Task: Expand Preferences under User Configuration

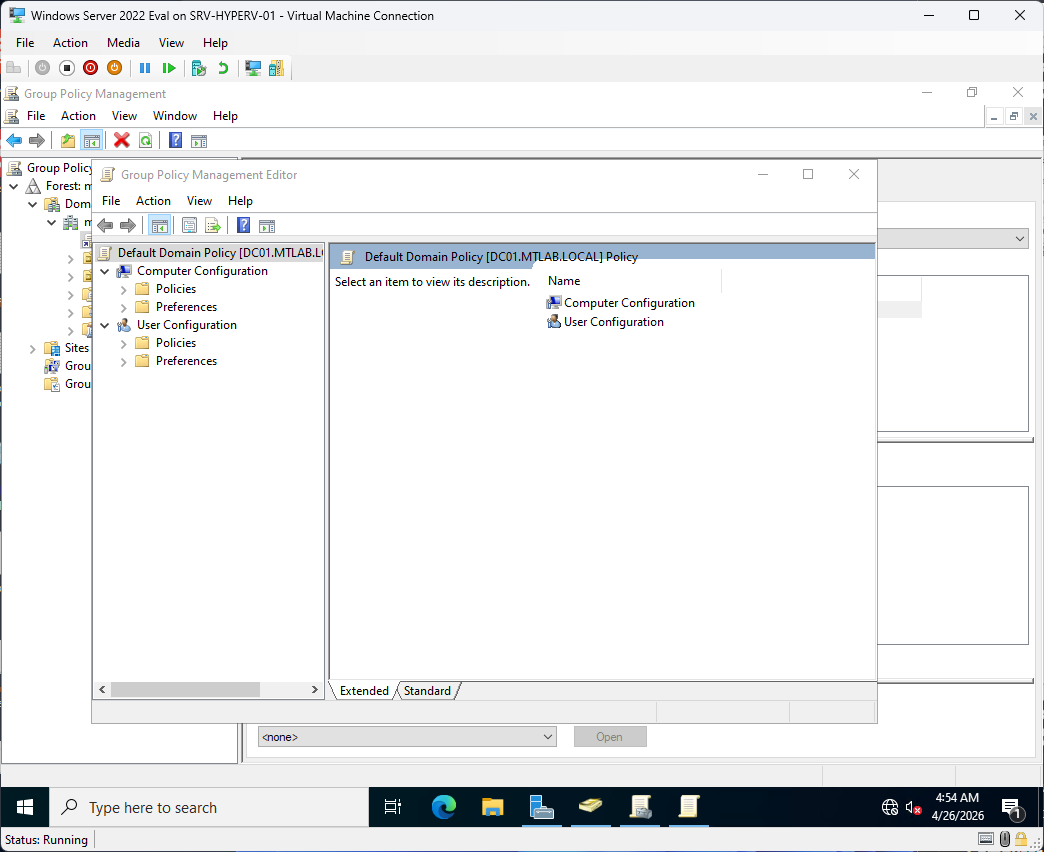Action: point(123,361)
